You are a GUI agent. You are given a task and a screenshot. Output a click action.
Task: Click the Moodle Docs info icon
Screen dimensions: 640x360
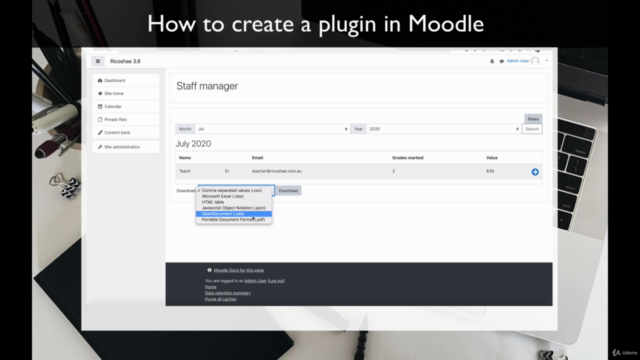pos(209,270)
